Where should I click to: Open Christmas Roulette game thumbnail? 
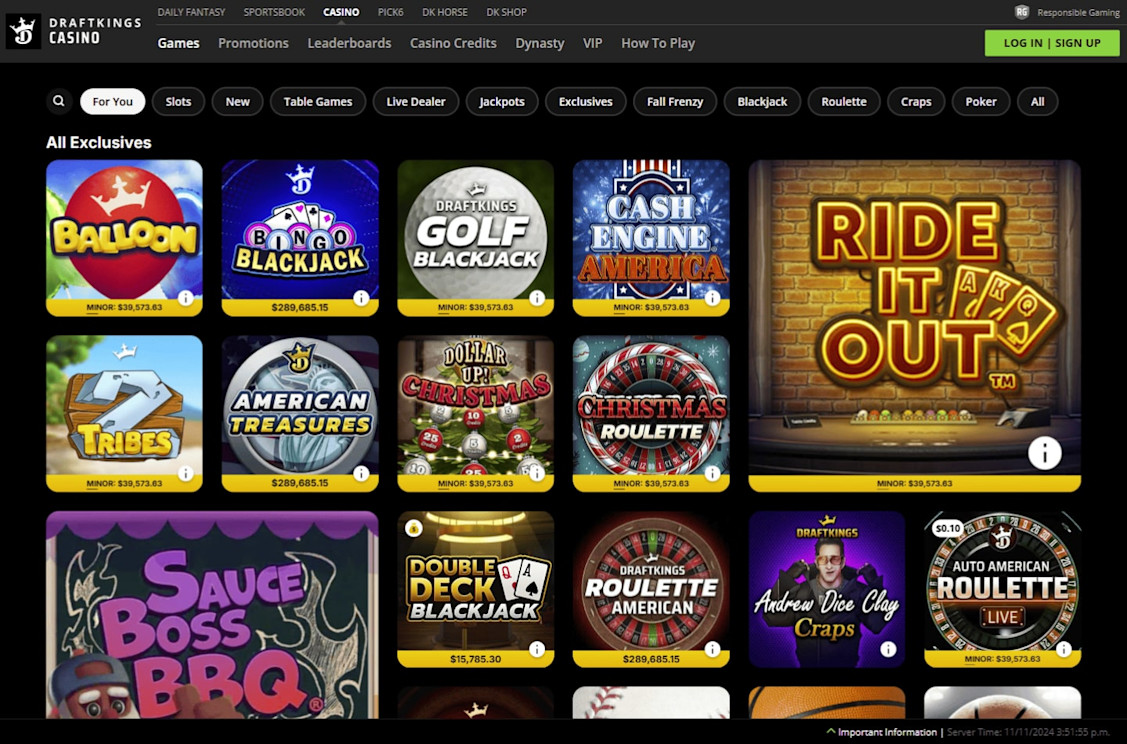coord(651,413)
